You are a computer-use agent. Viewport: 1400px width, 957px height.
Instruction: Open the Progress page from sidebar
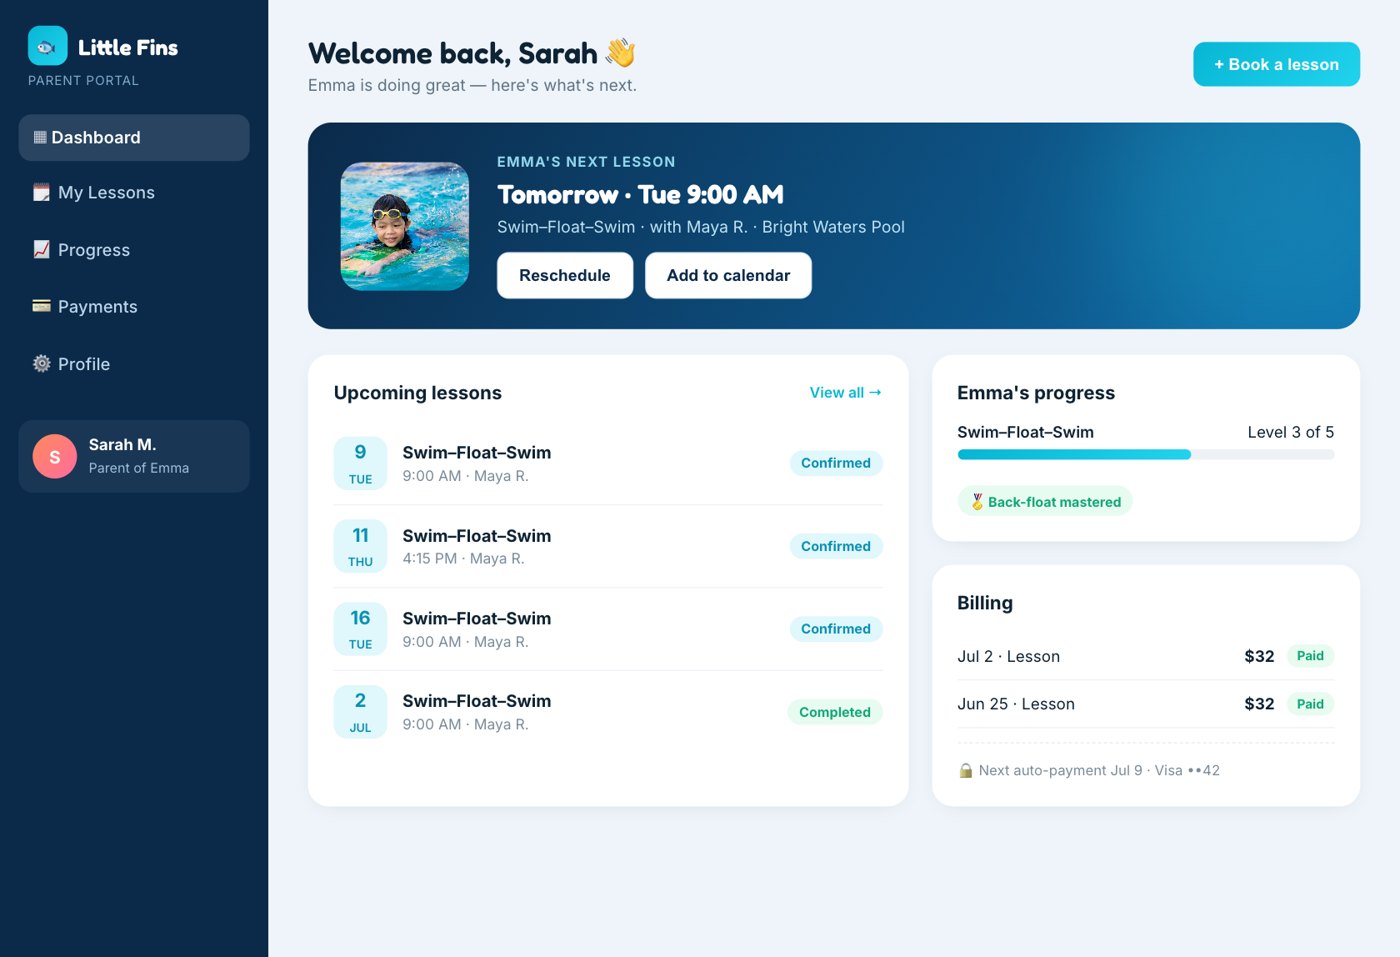[x=134, y=250]
